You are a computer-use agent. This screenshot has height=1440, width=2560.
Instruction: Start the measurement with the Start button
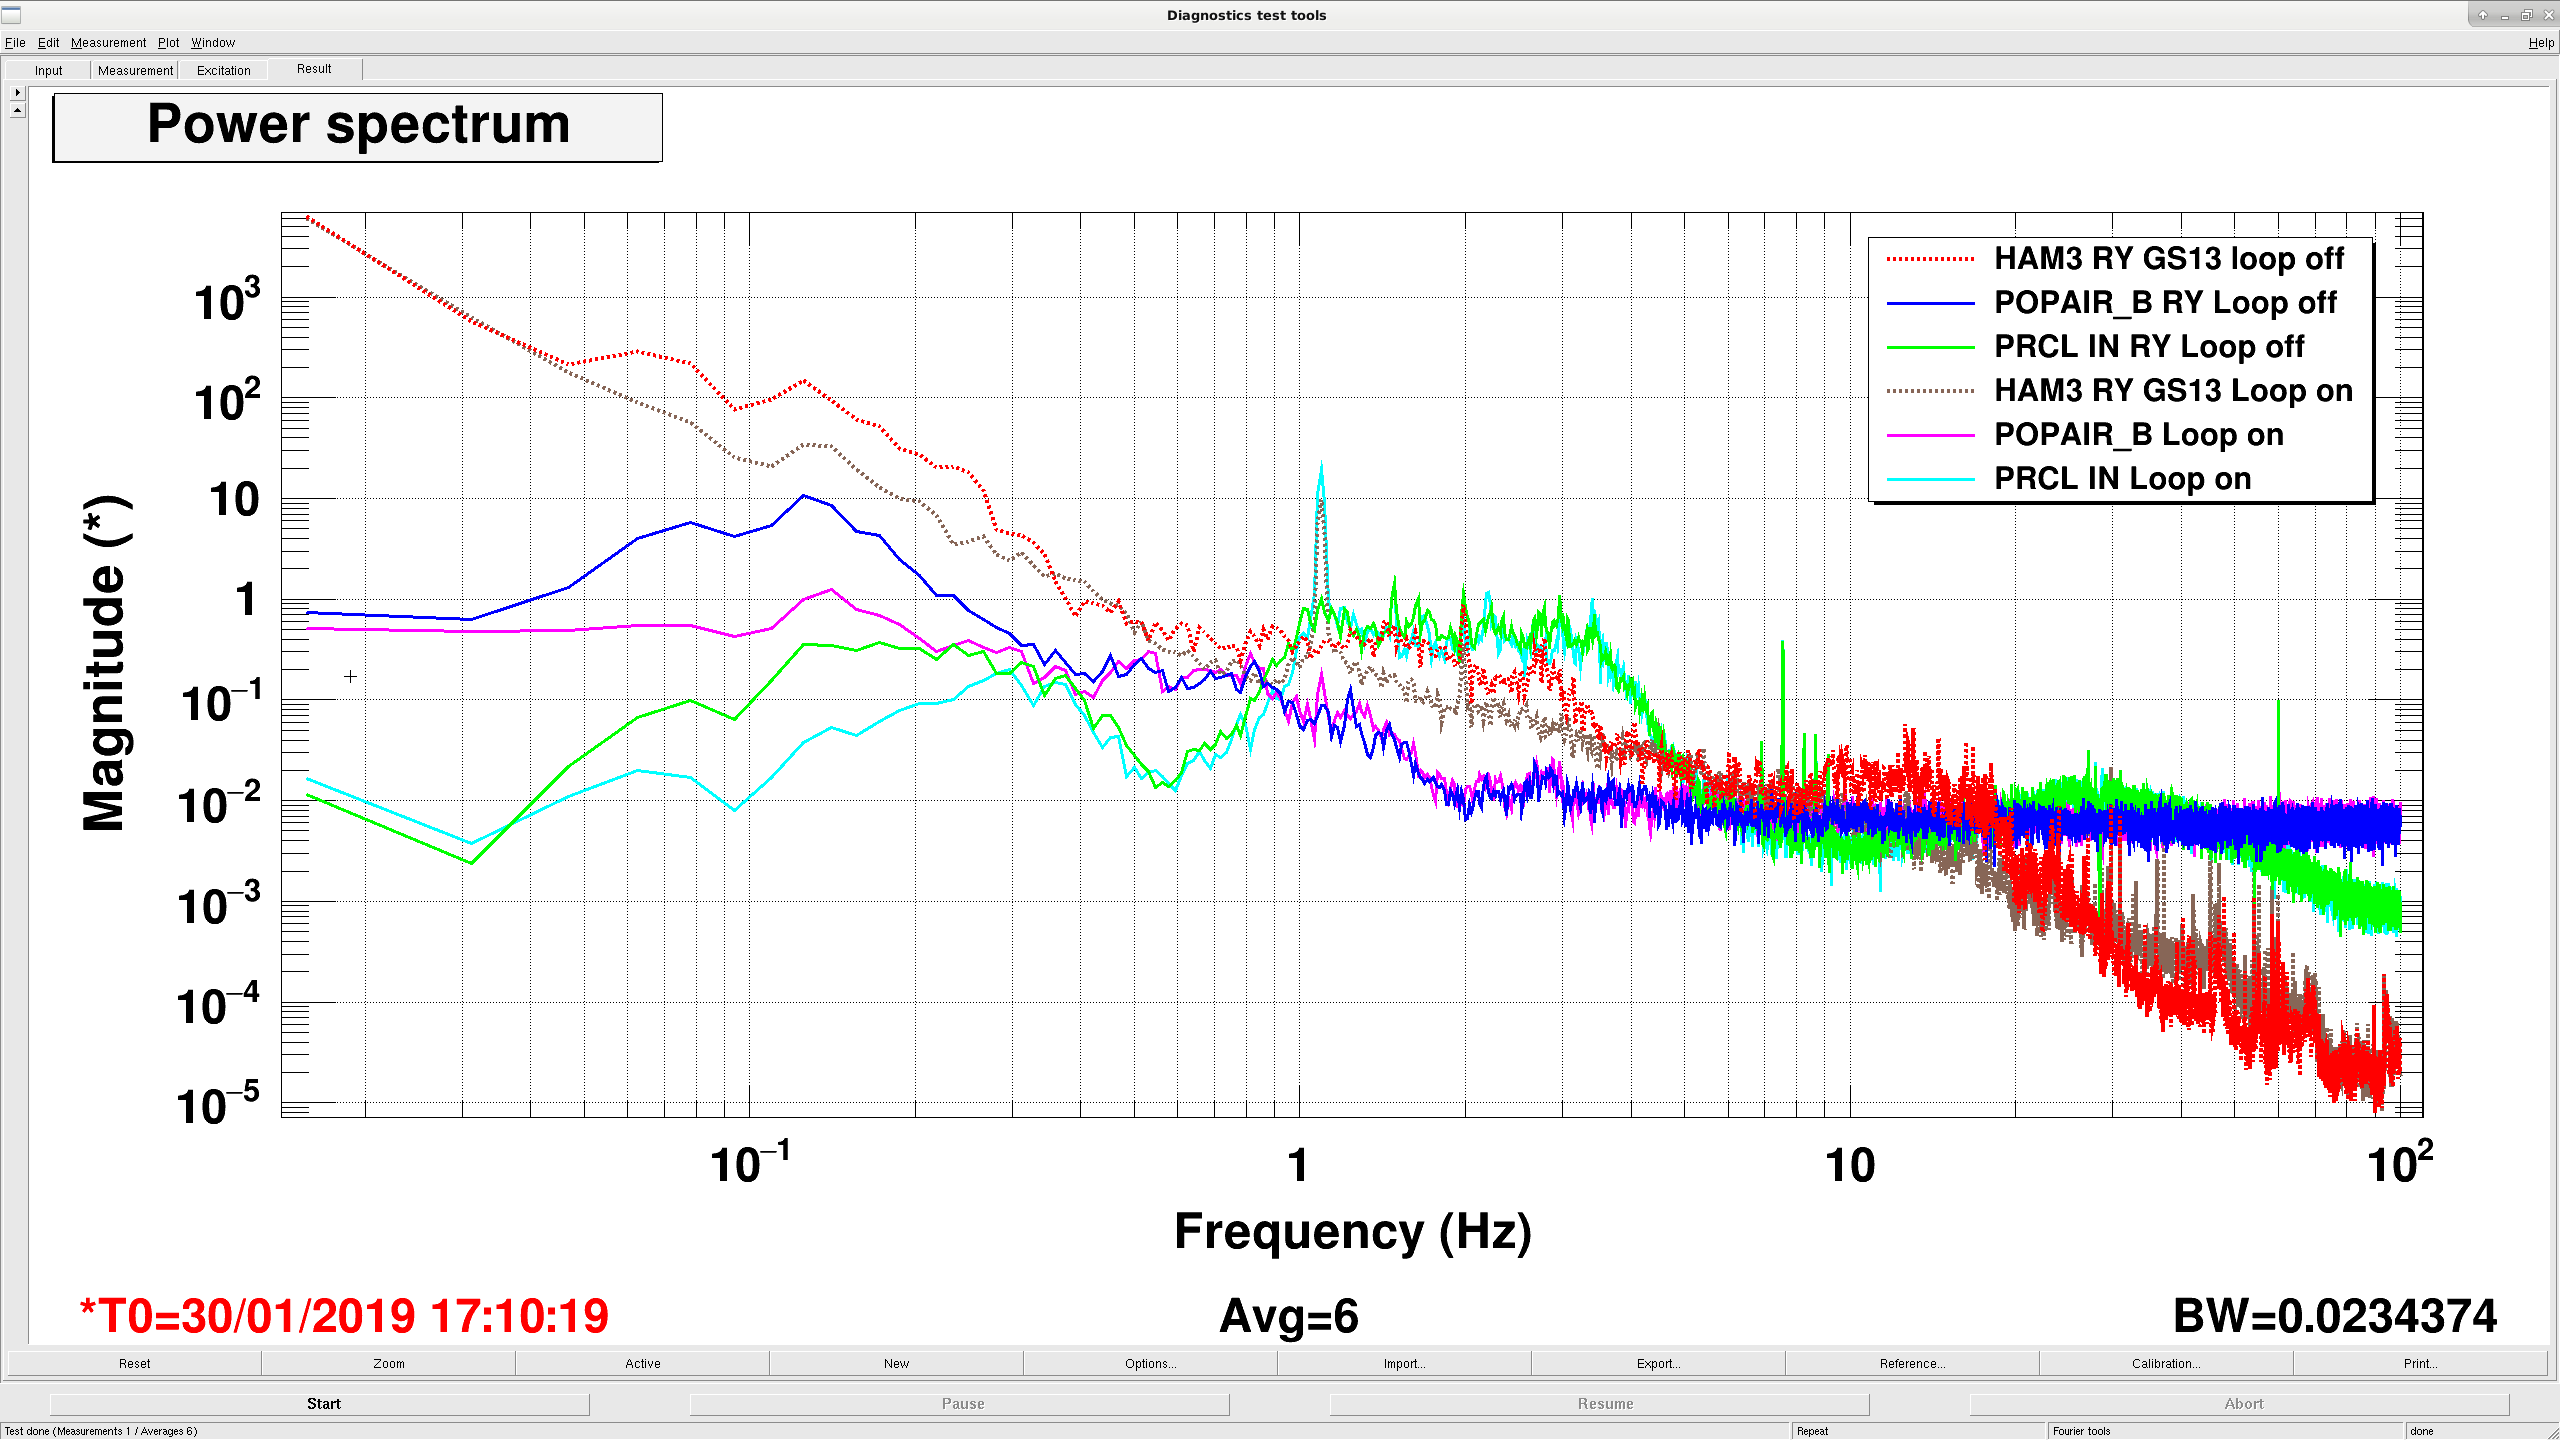coord(323,1403)
